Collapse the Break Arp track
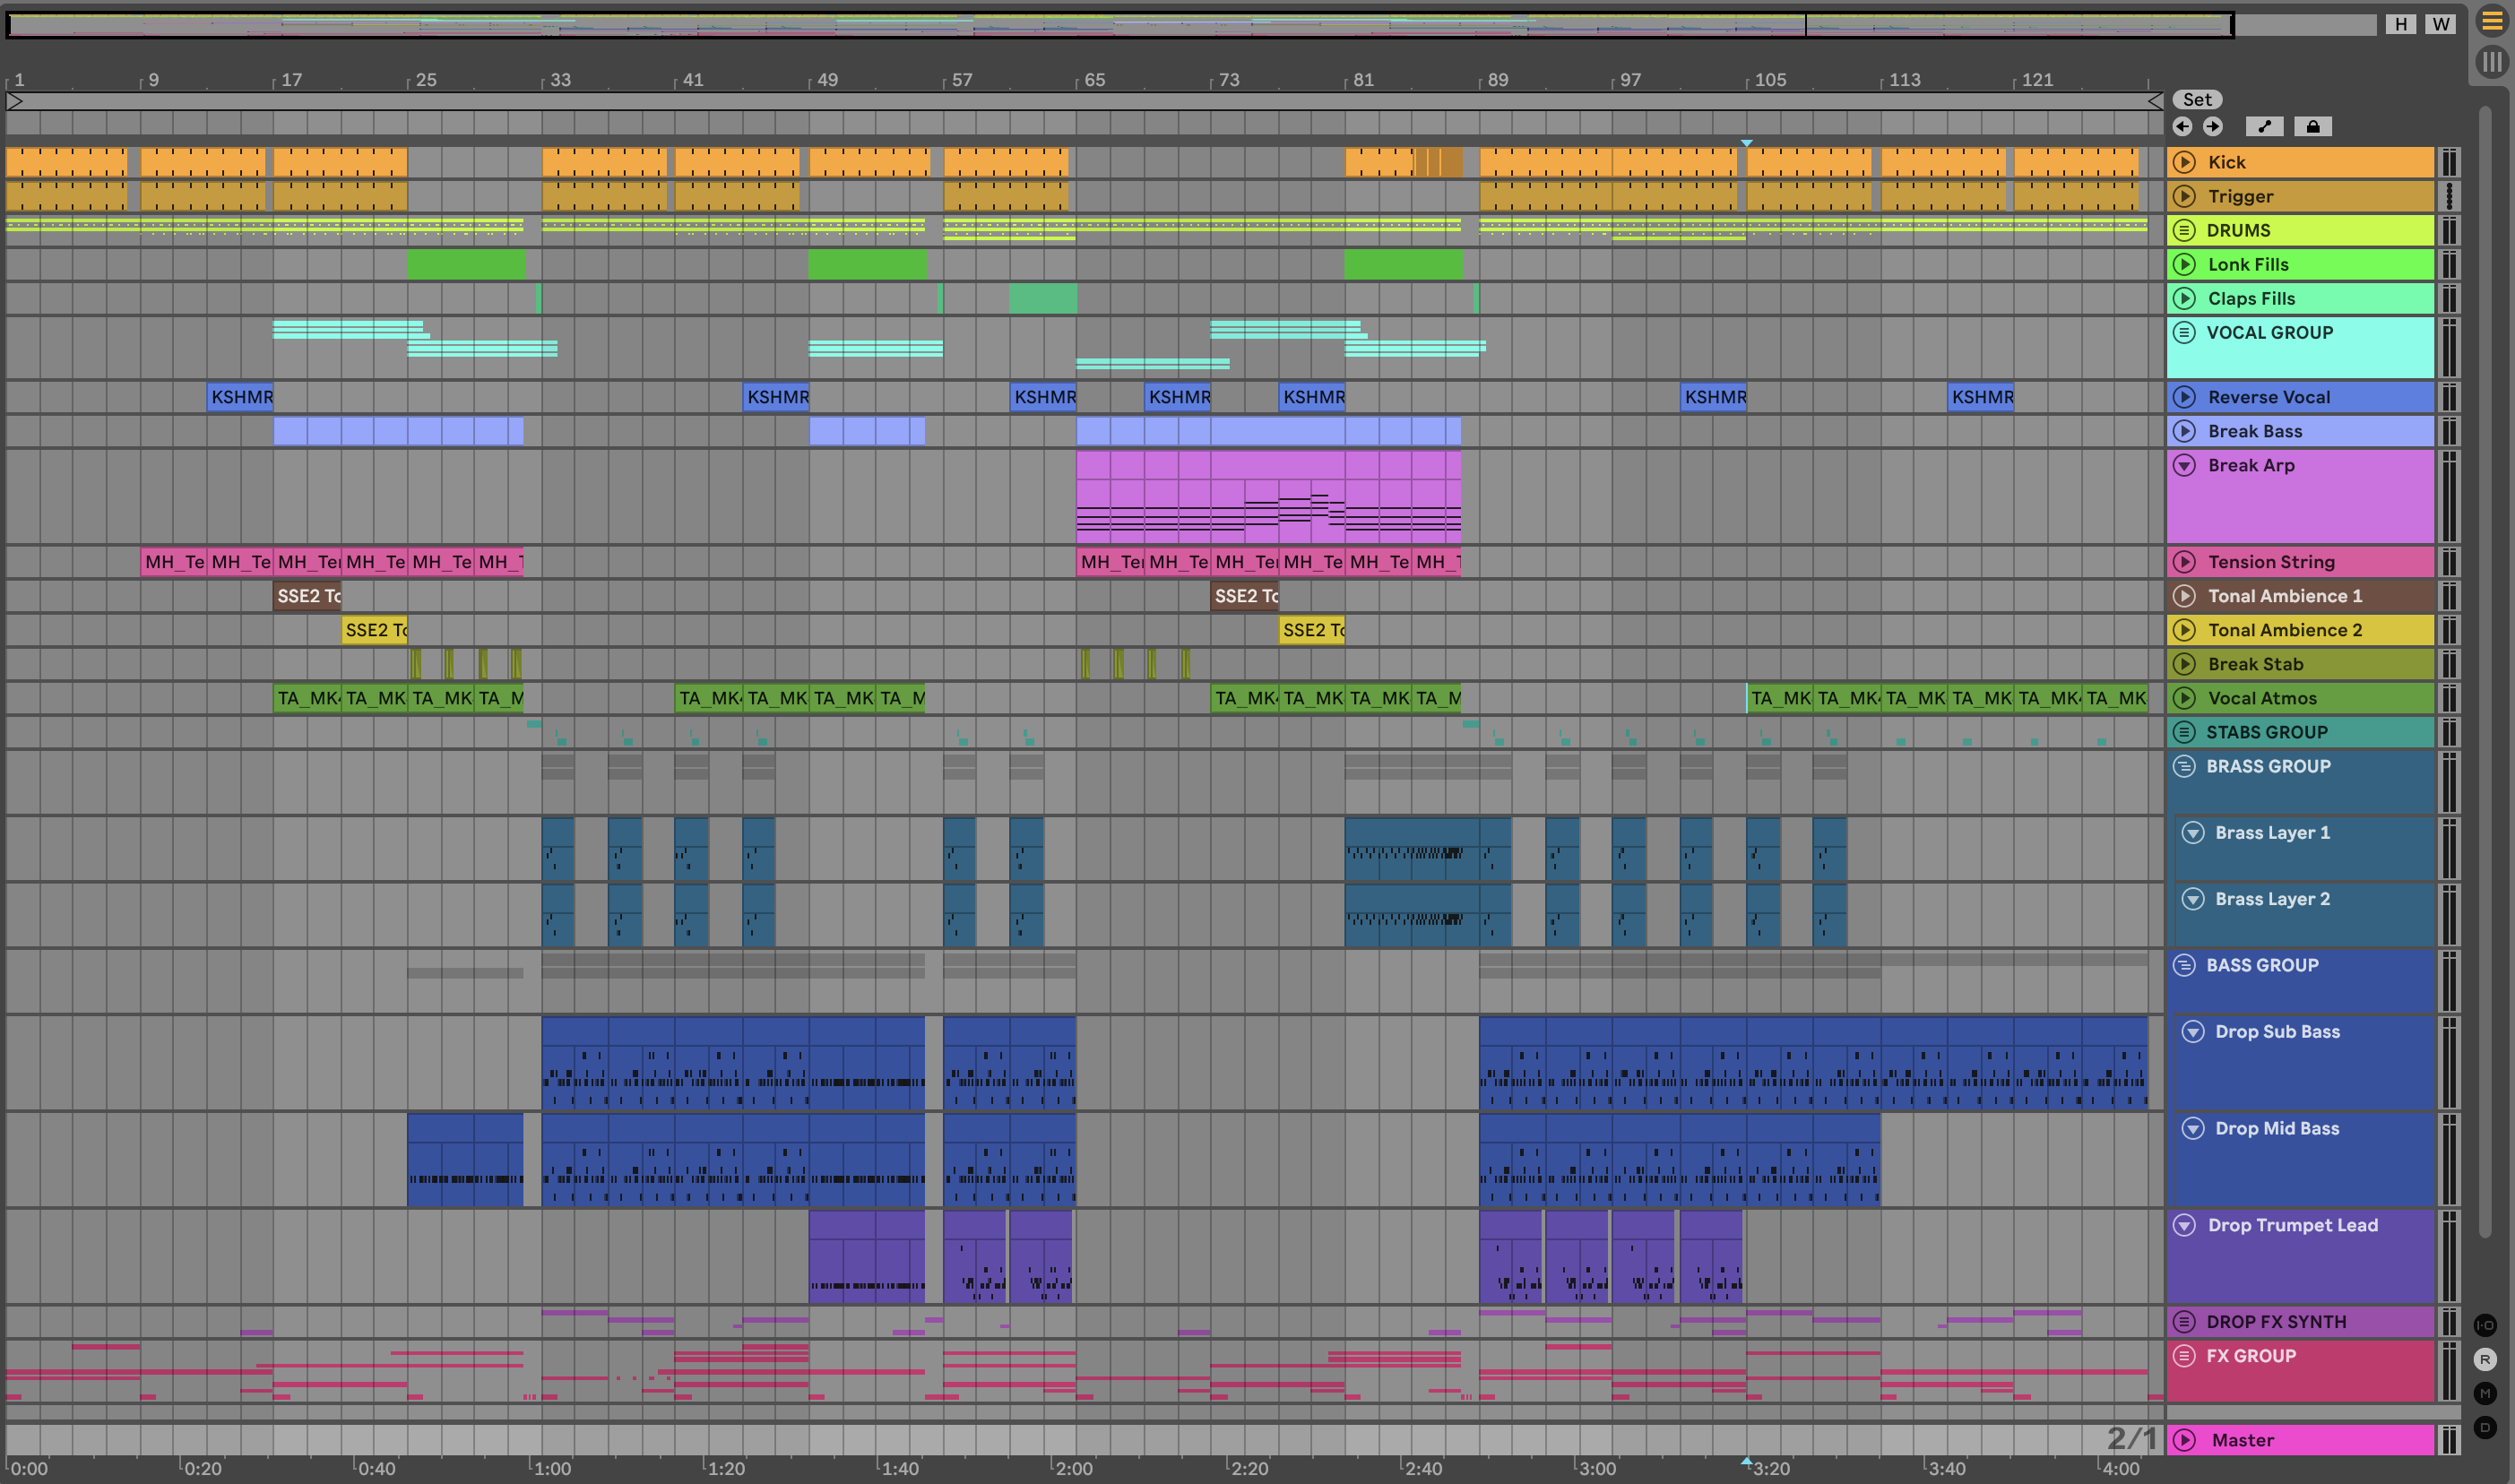This screenshot has width=2515, height=1484. click(x=2185, y=465)
